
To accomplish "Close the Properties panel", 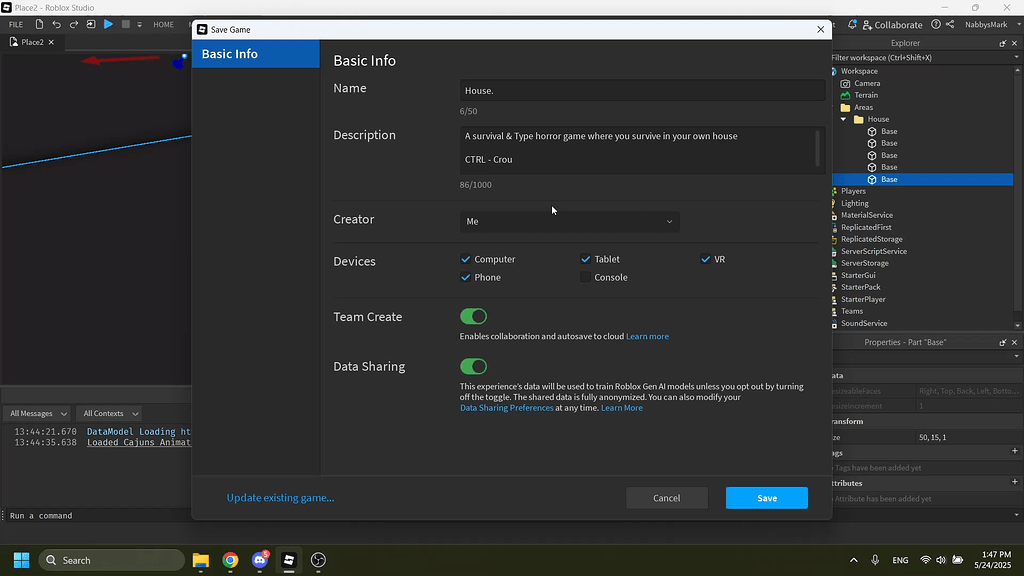I will (1014, 342).
